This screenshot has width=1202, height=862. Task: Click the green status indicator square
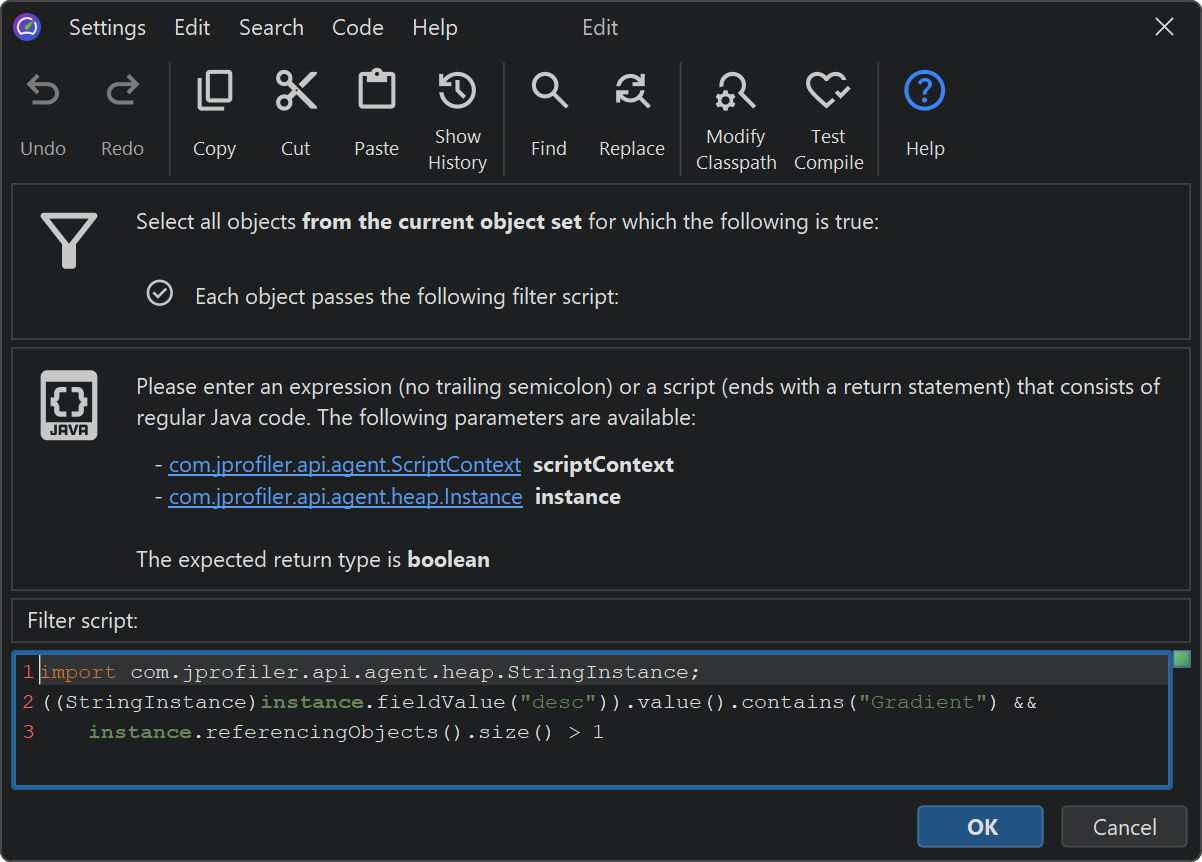click(1182, 659)
